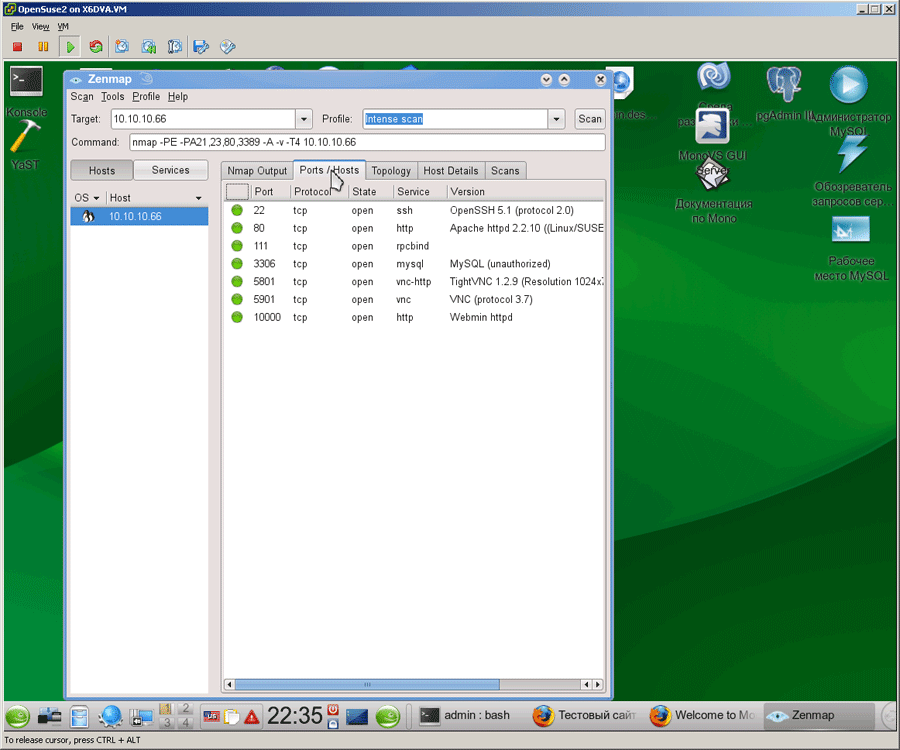This screenshot has width=900, height=750.
Task: Click the keyboard layout flag tray icon
Action: 212,716
